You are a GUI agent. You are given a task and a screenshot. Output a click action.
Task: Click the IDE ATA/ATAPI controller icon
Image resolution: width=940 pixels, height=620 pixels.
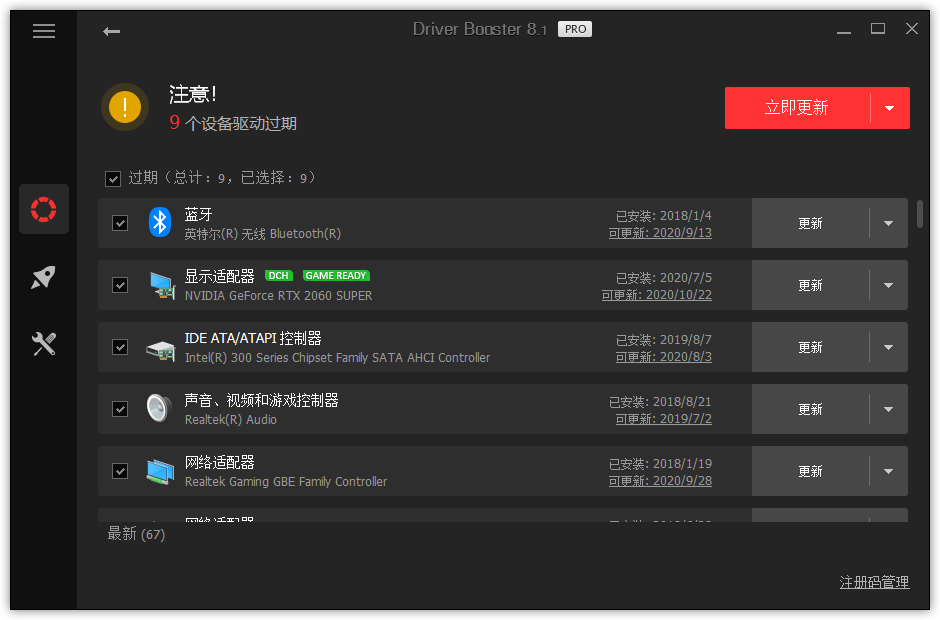(x=161, y=350)
